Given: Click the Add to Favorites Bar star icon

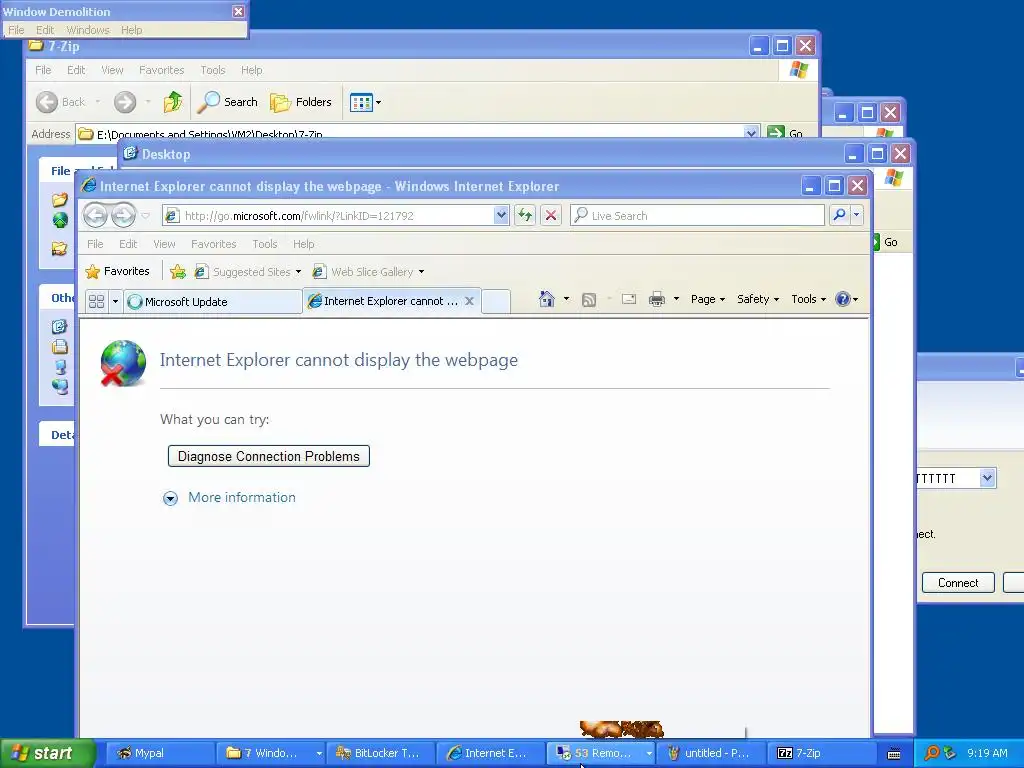Looking at the screenshot, I should 178,272.
